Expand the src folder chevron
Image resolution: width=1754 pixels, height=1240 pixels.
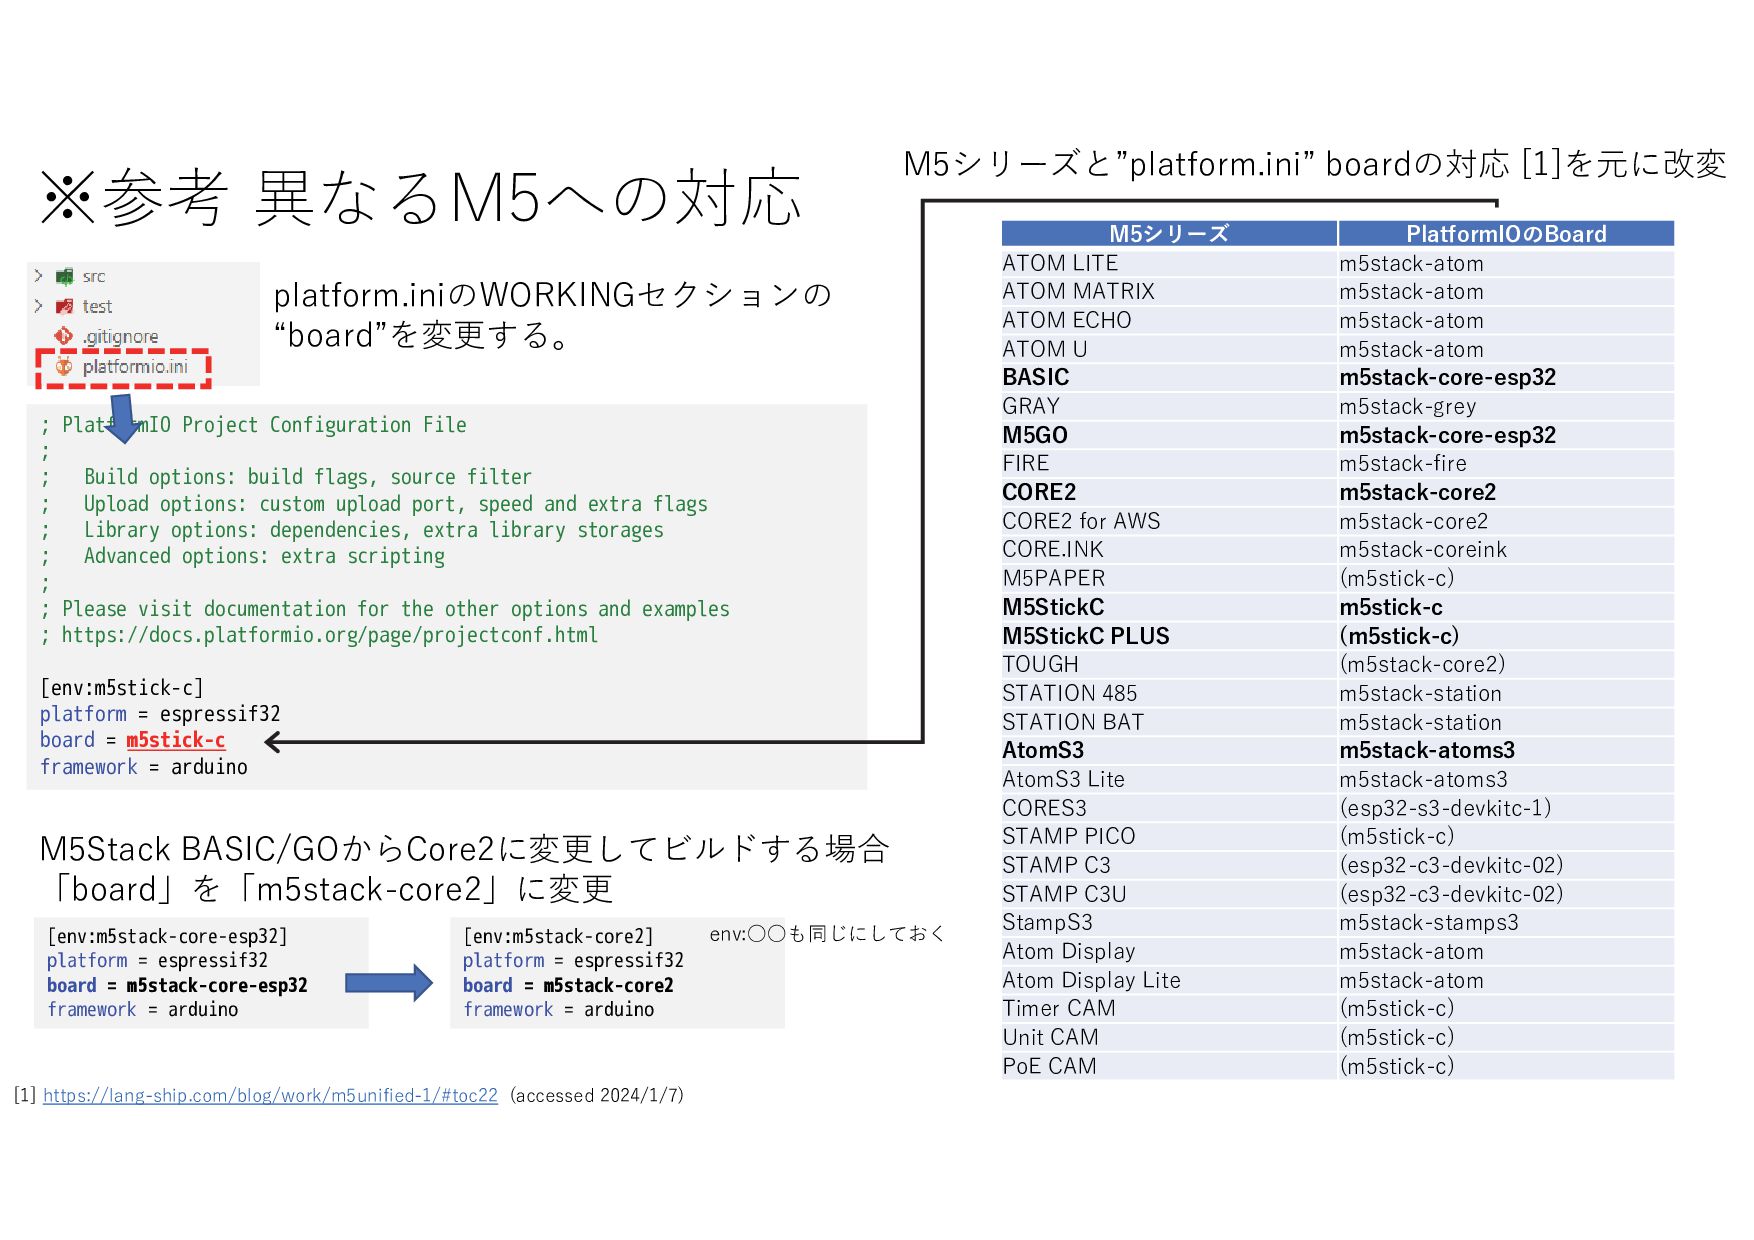click(x=38, y=276)
